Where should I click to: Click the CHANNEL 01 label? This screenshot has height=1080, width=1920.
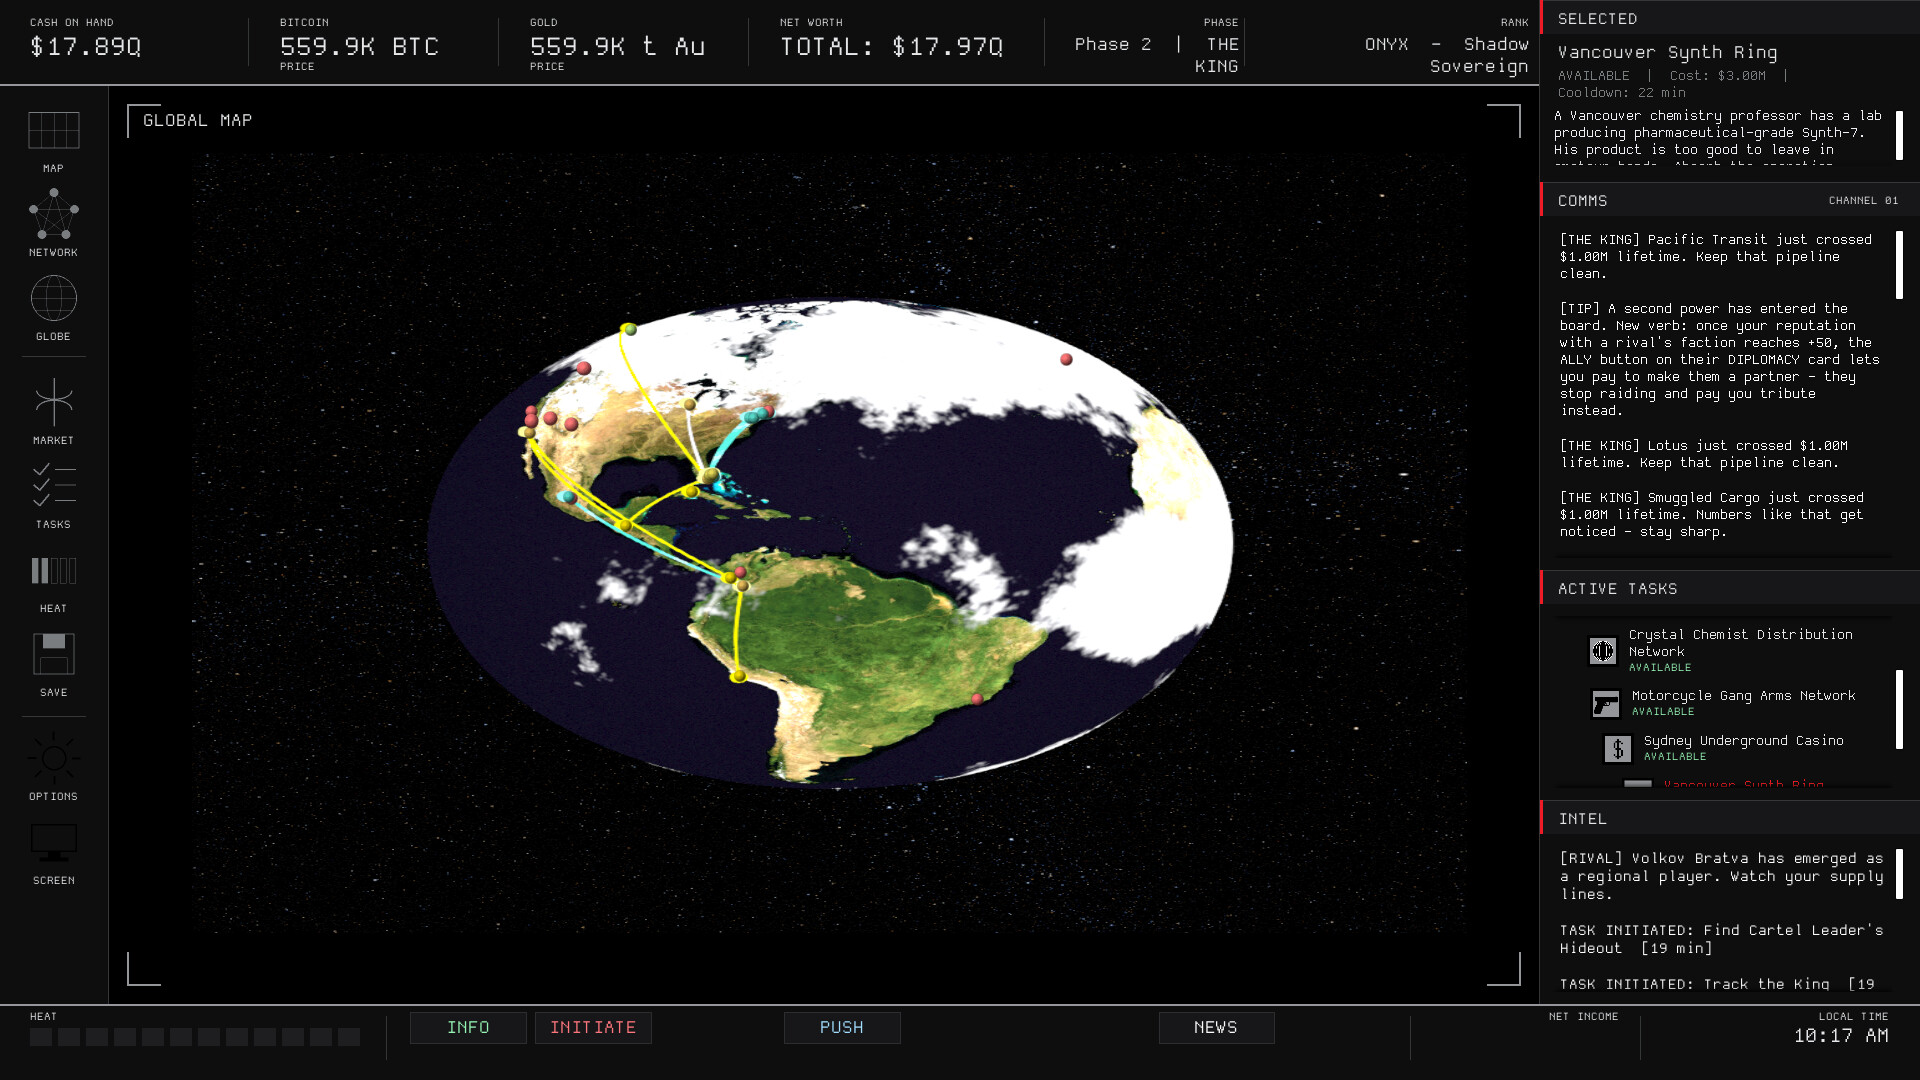click(1863, 201)
